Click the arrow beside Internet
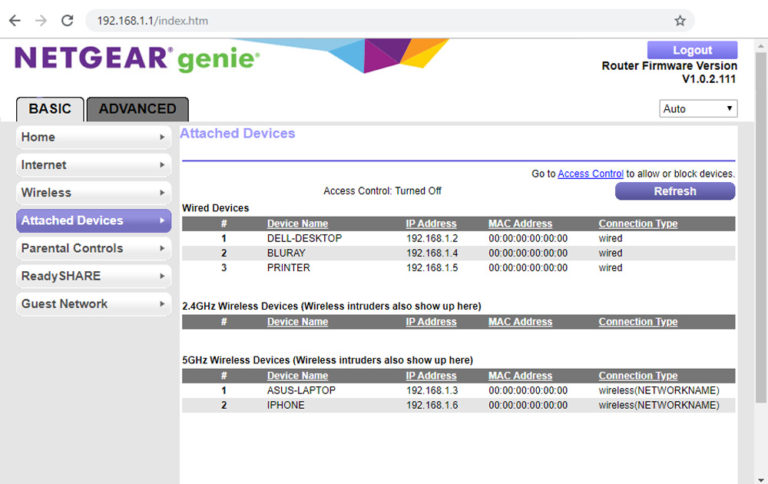 pyautogui.click(x=162, y=165)
